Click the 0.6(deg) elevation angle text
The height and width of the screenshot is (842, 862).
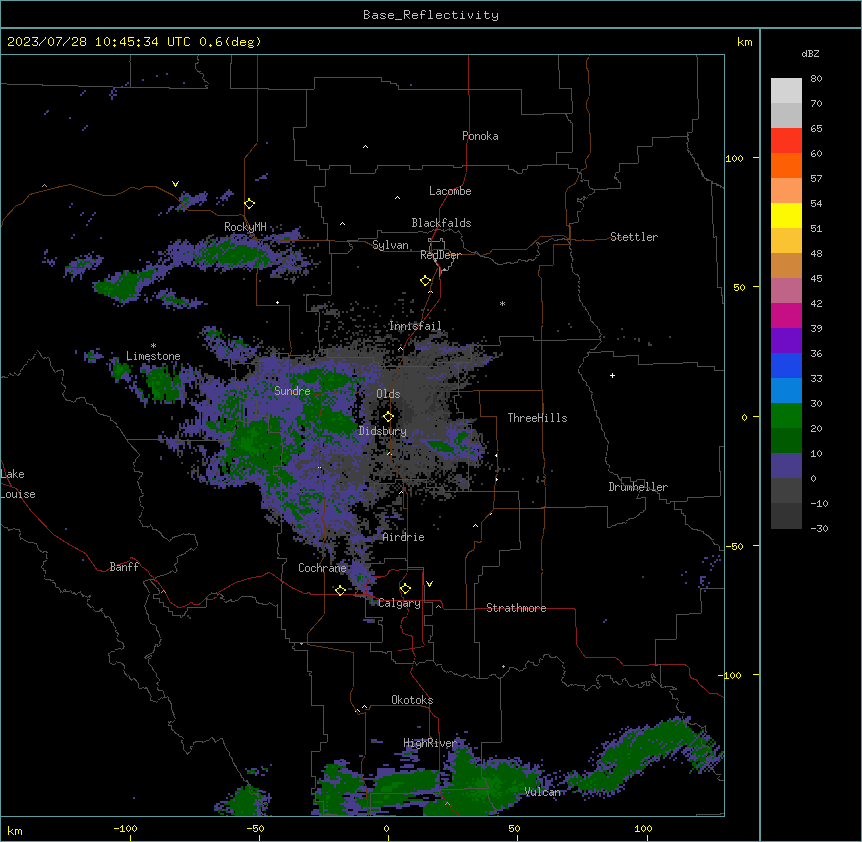click(x=230, y=42)
